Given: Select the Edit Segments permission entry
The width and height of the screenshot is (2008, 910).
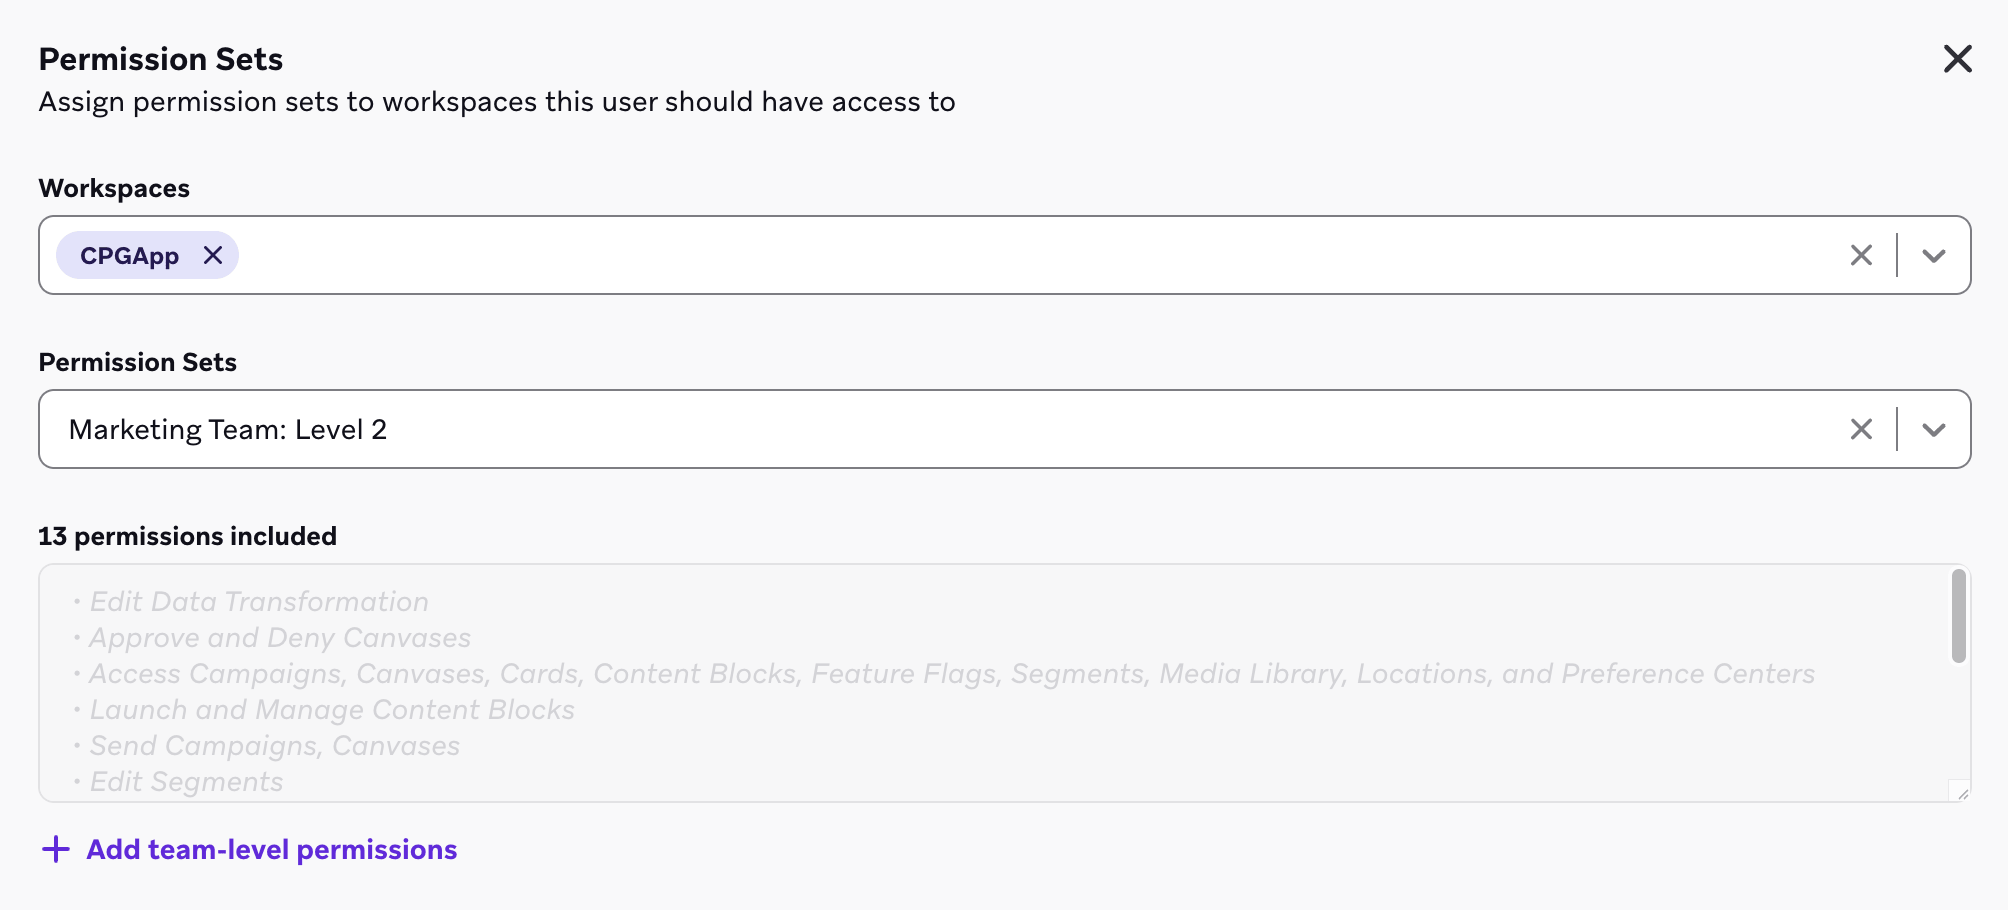Looking at the screenshot, I should pyautogui.click(x=188, y=781).
